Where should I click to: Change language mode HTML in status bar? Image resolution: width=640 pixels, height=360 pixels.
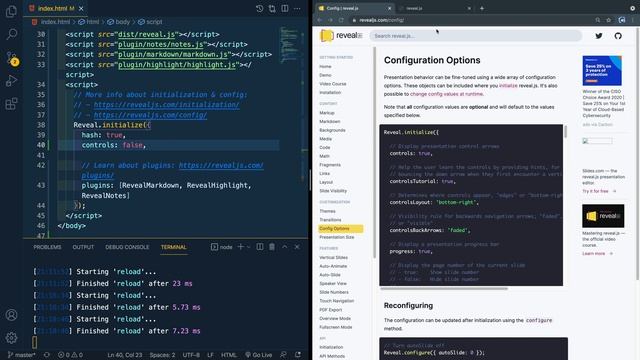(x=229, y=355)
